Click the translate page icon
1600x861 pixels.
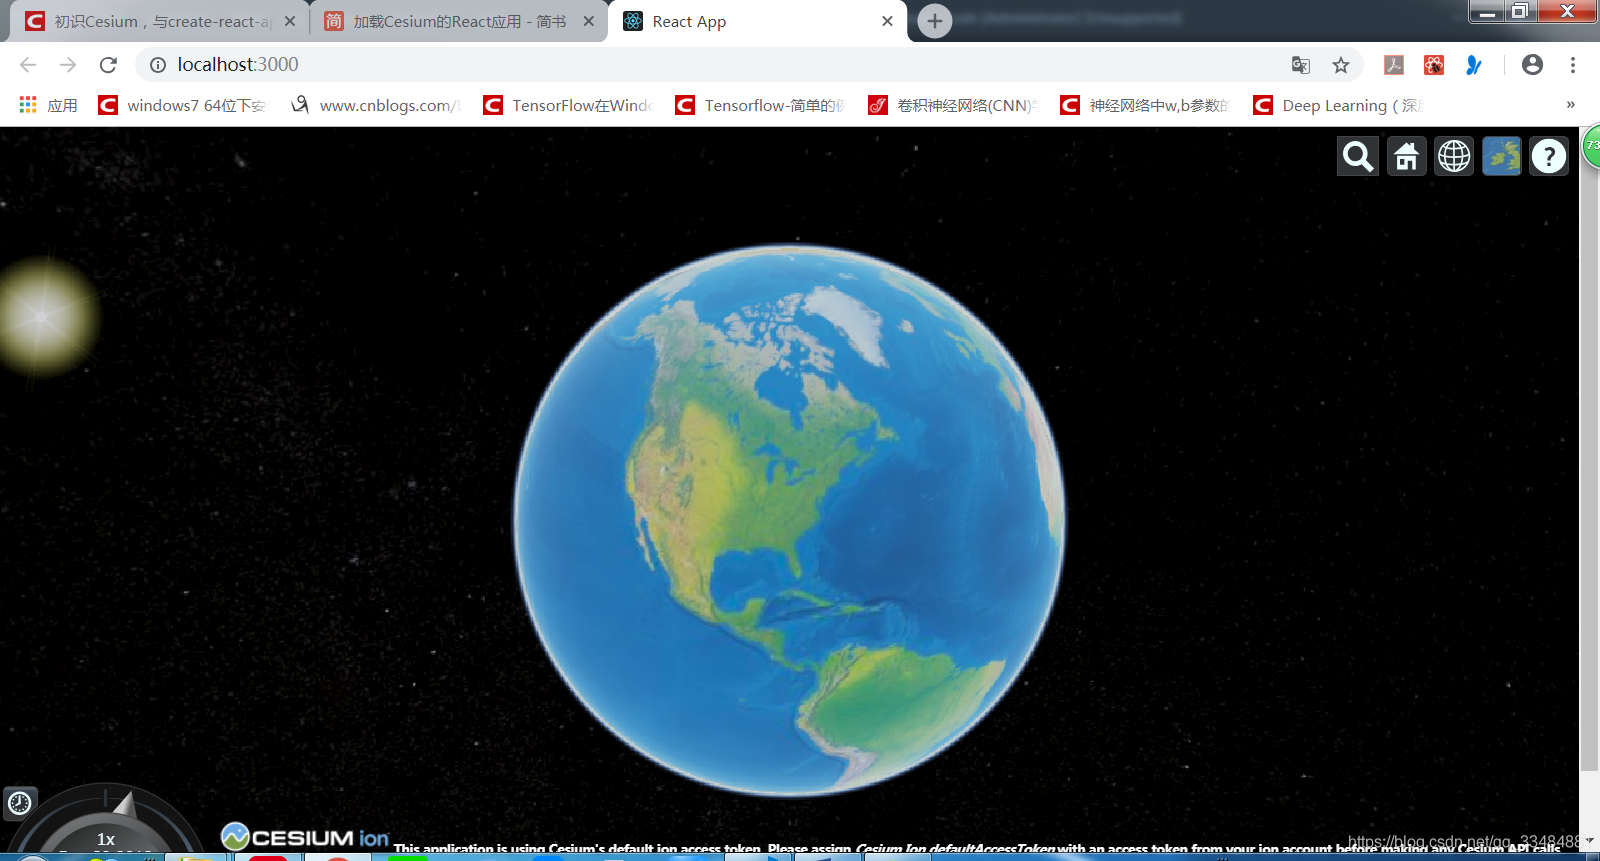pos(1300,65)
